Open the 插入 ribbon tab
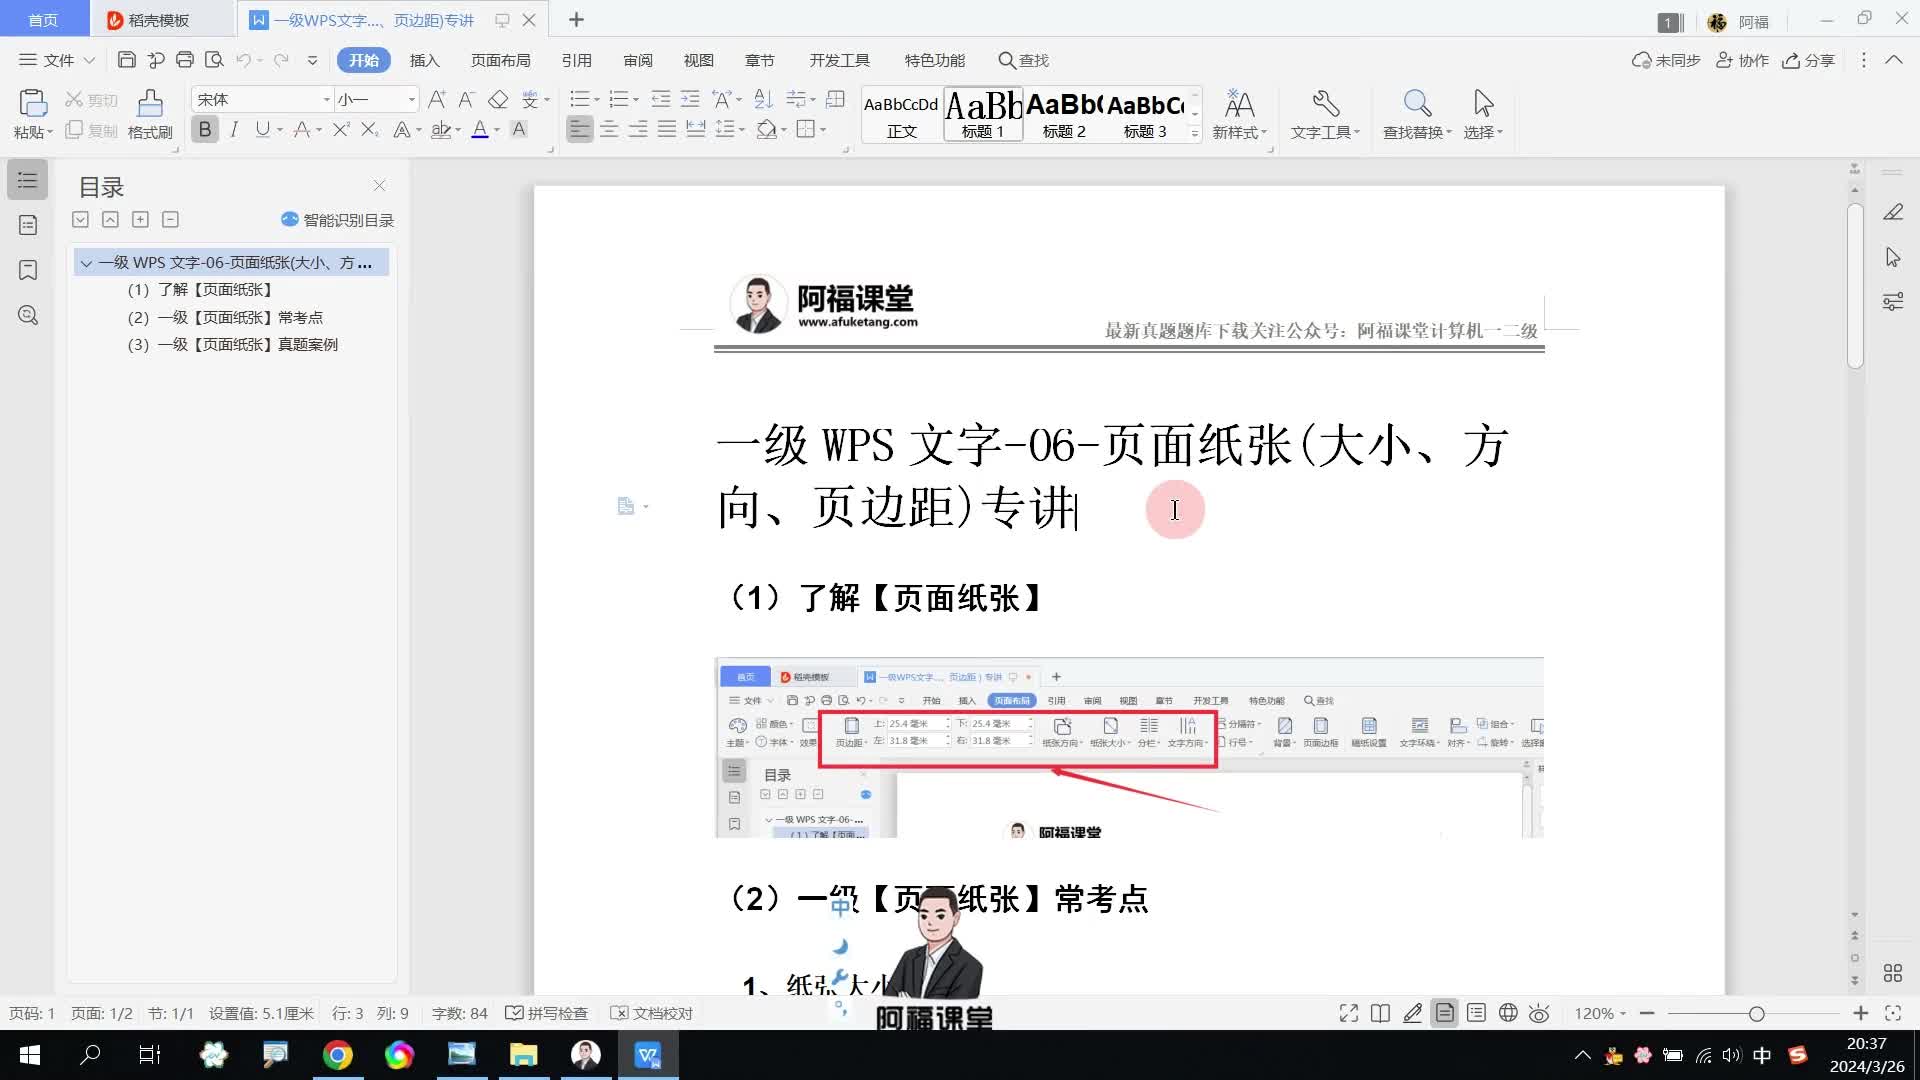Screen dimensions: 1920x1080 point(424,60)
